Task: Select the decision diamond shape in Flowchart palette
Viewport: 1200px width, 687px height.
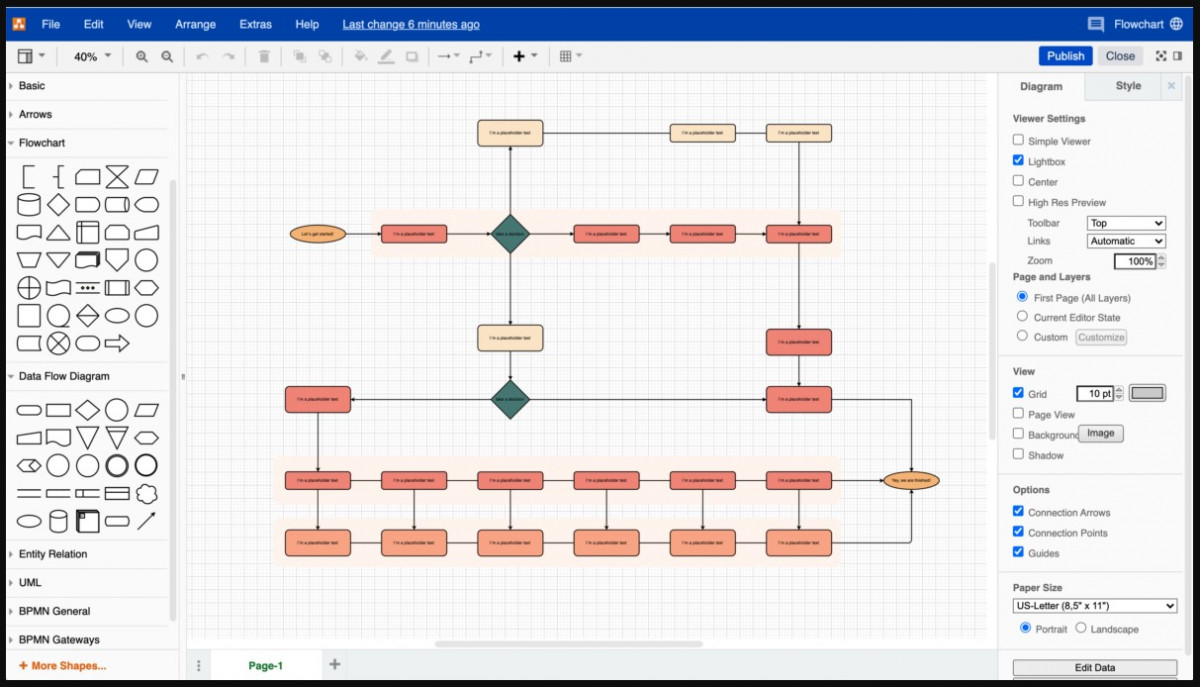Action: point(58,205)
